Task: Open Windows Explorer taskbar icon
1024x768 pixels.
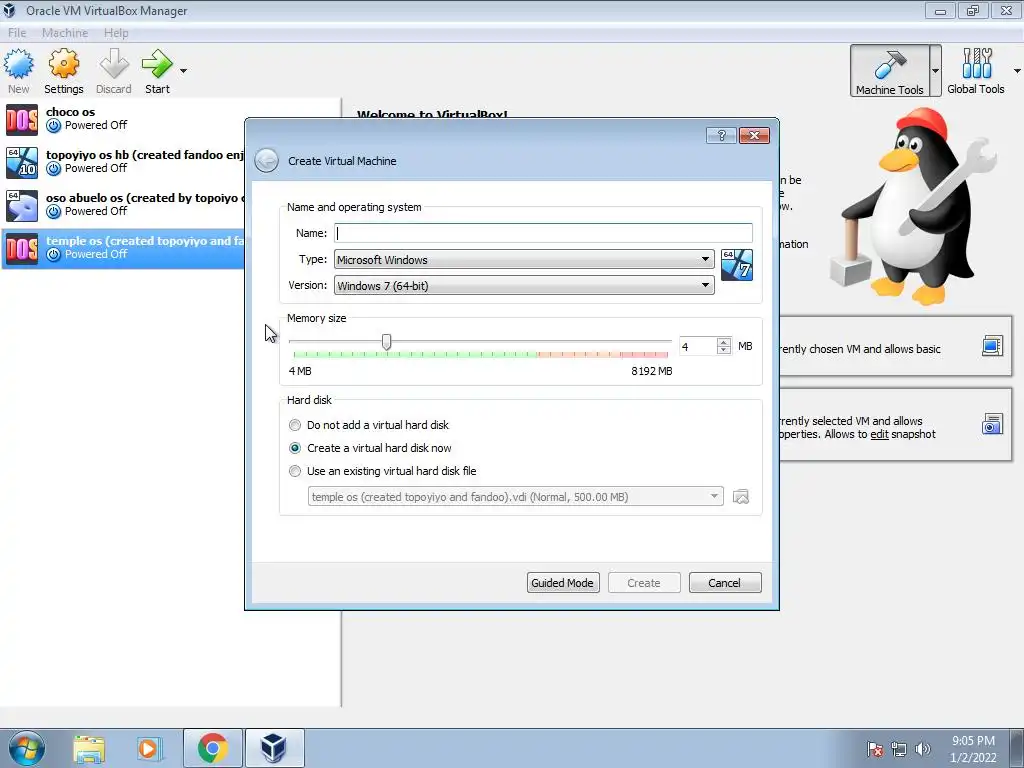Action: click(x=89, y=749)
